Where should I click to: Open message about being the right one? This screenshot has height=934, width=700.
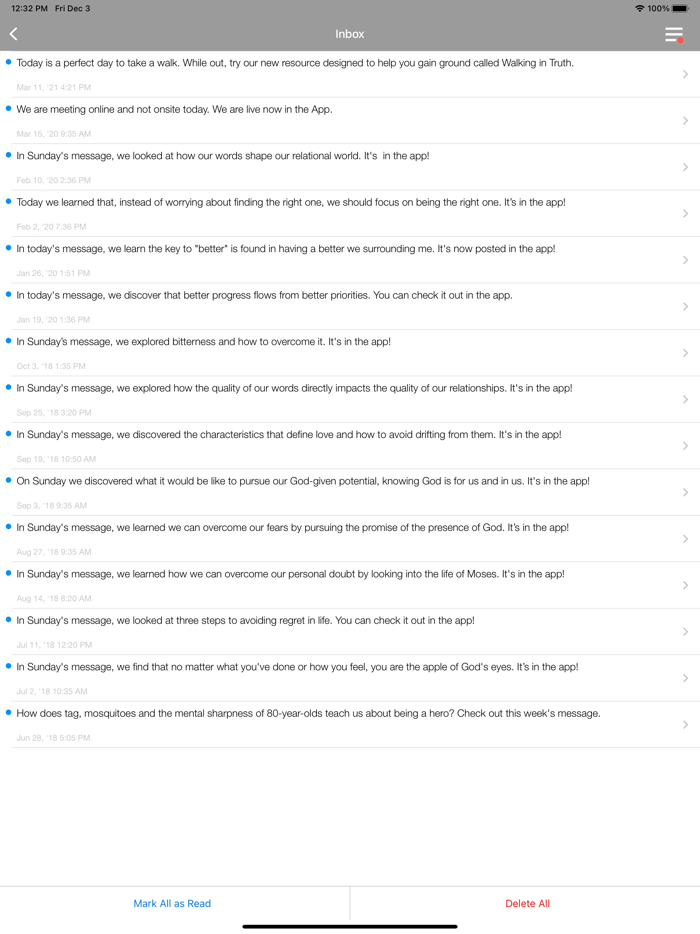[291, 202]
